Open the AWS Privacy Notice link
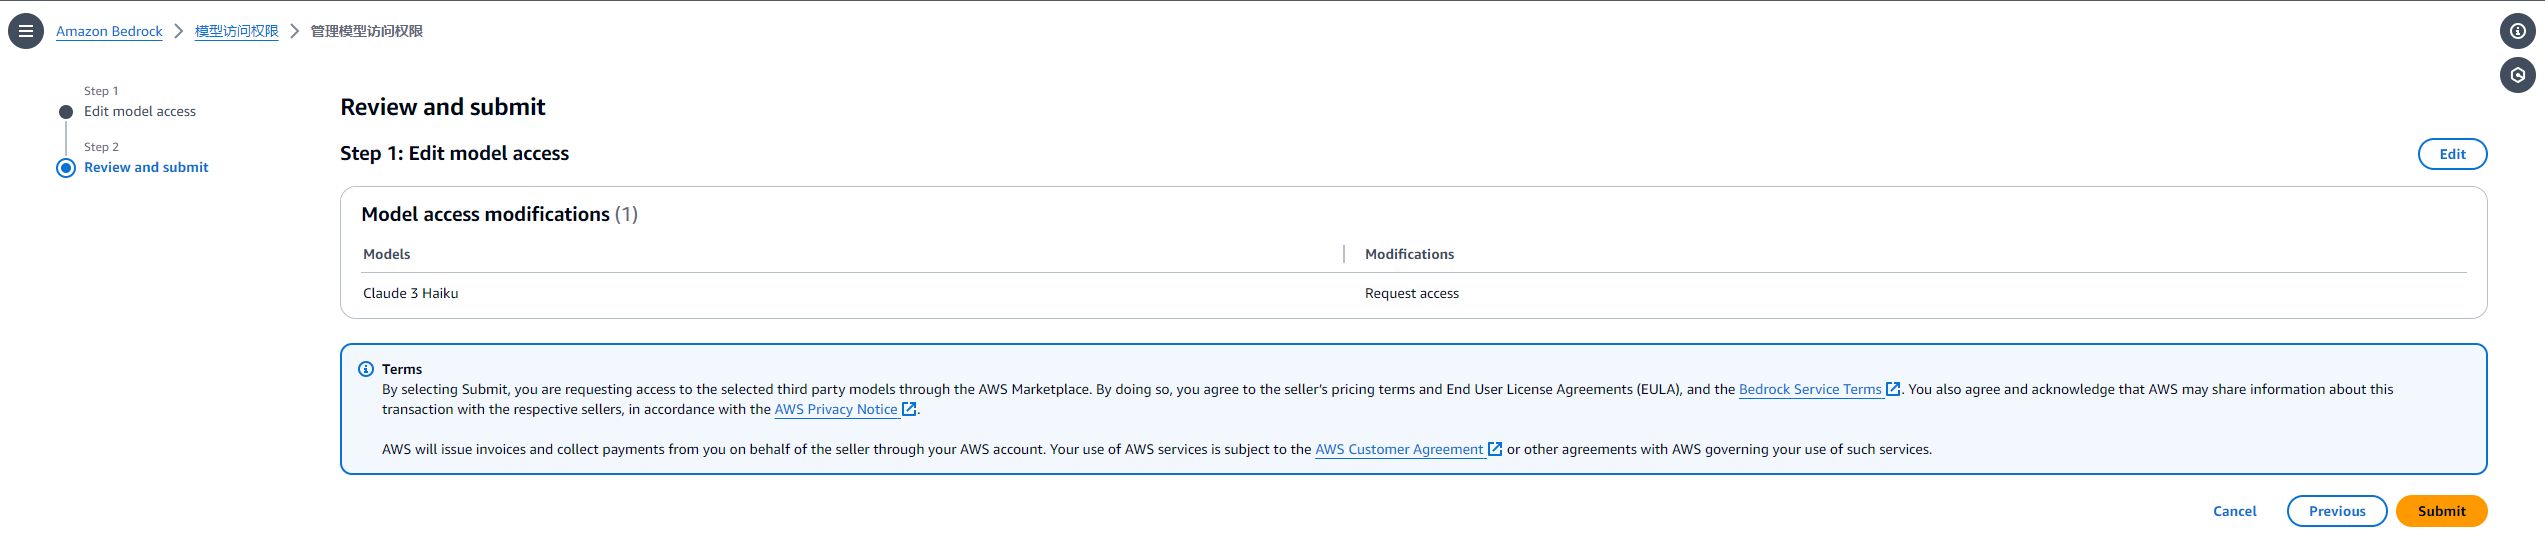 (835, 409)
